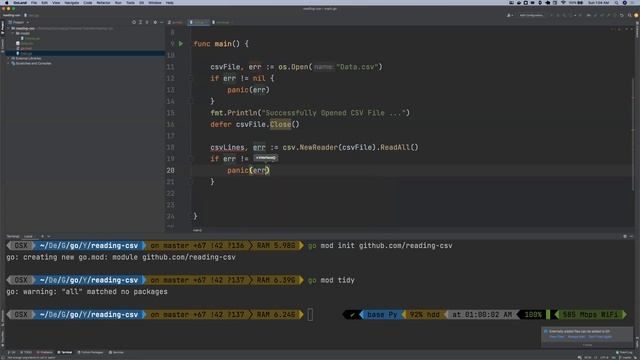Open GoLand application menu
This screenshot has width=640, height=360.
[20, 3]
